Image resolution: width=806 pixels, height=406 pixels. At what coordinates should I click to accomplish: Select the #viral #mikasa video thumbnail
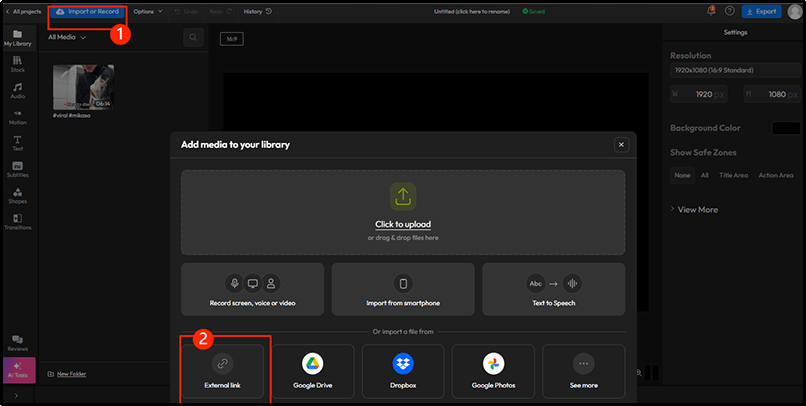(83, 87)
